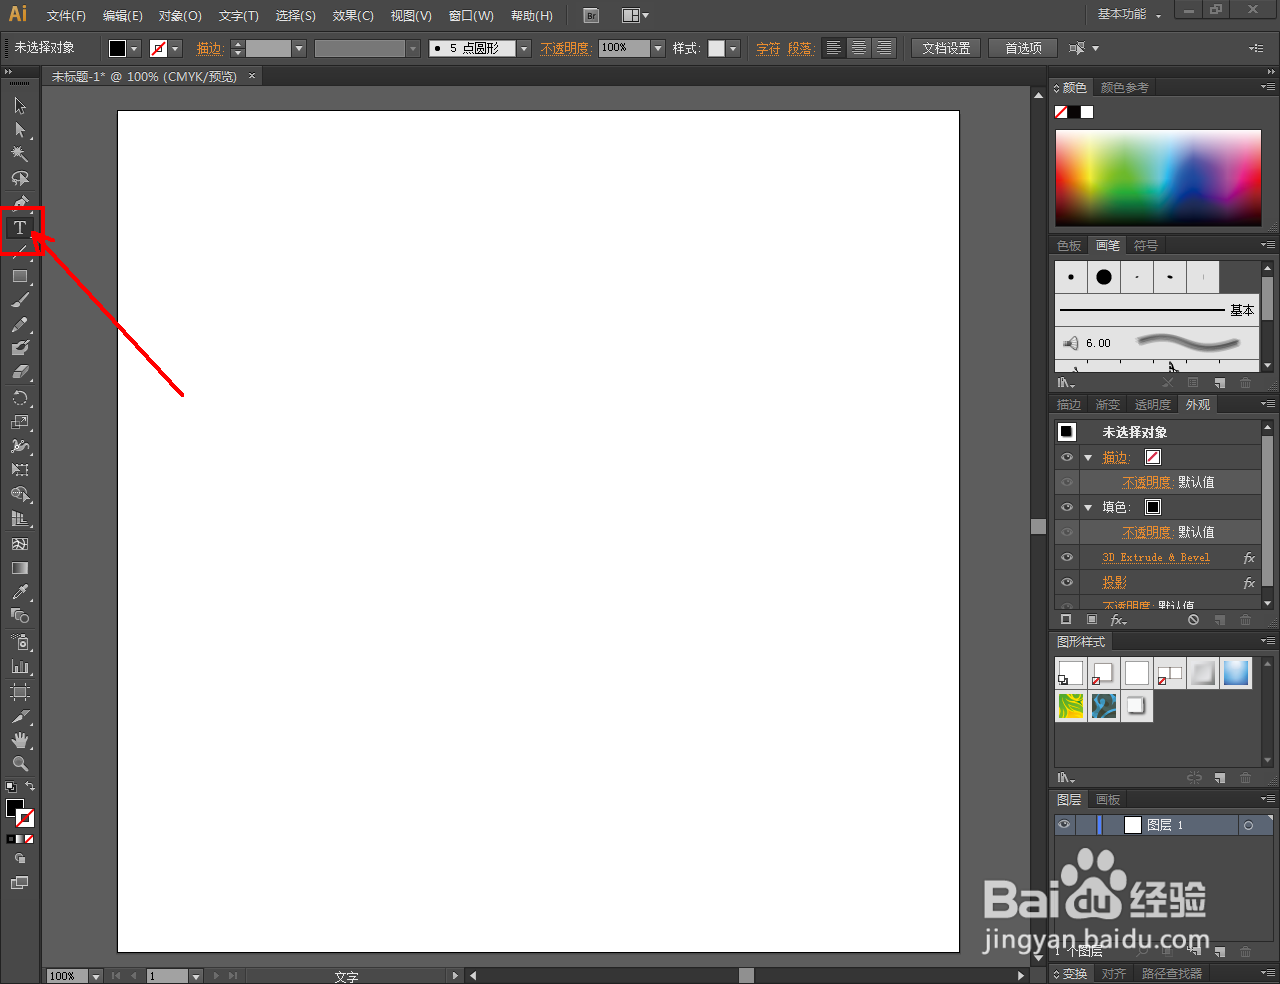Toggle target circle of 图层 1
Viewport: 1280px width, 984px height.
point(1248,825)
